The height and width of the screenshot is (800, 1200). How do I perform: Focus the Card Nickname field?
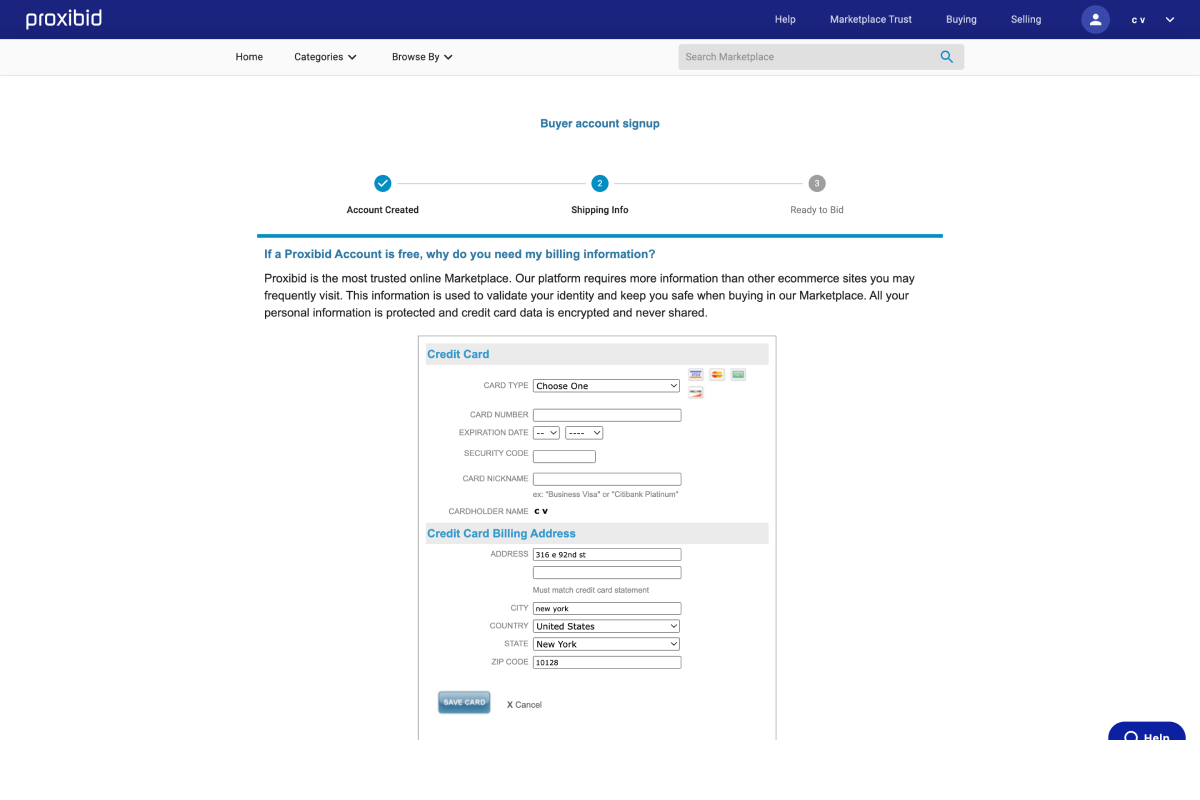click(x=607, y=479)
